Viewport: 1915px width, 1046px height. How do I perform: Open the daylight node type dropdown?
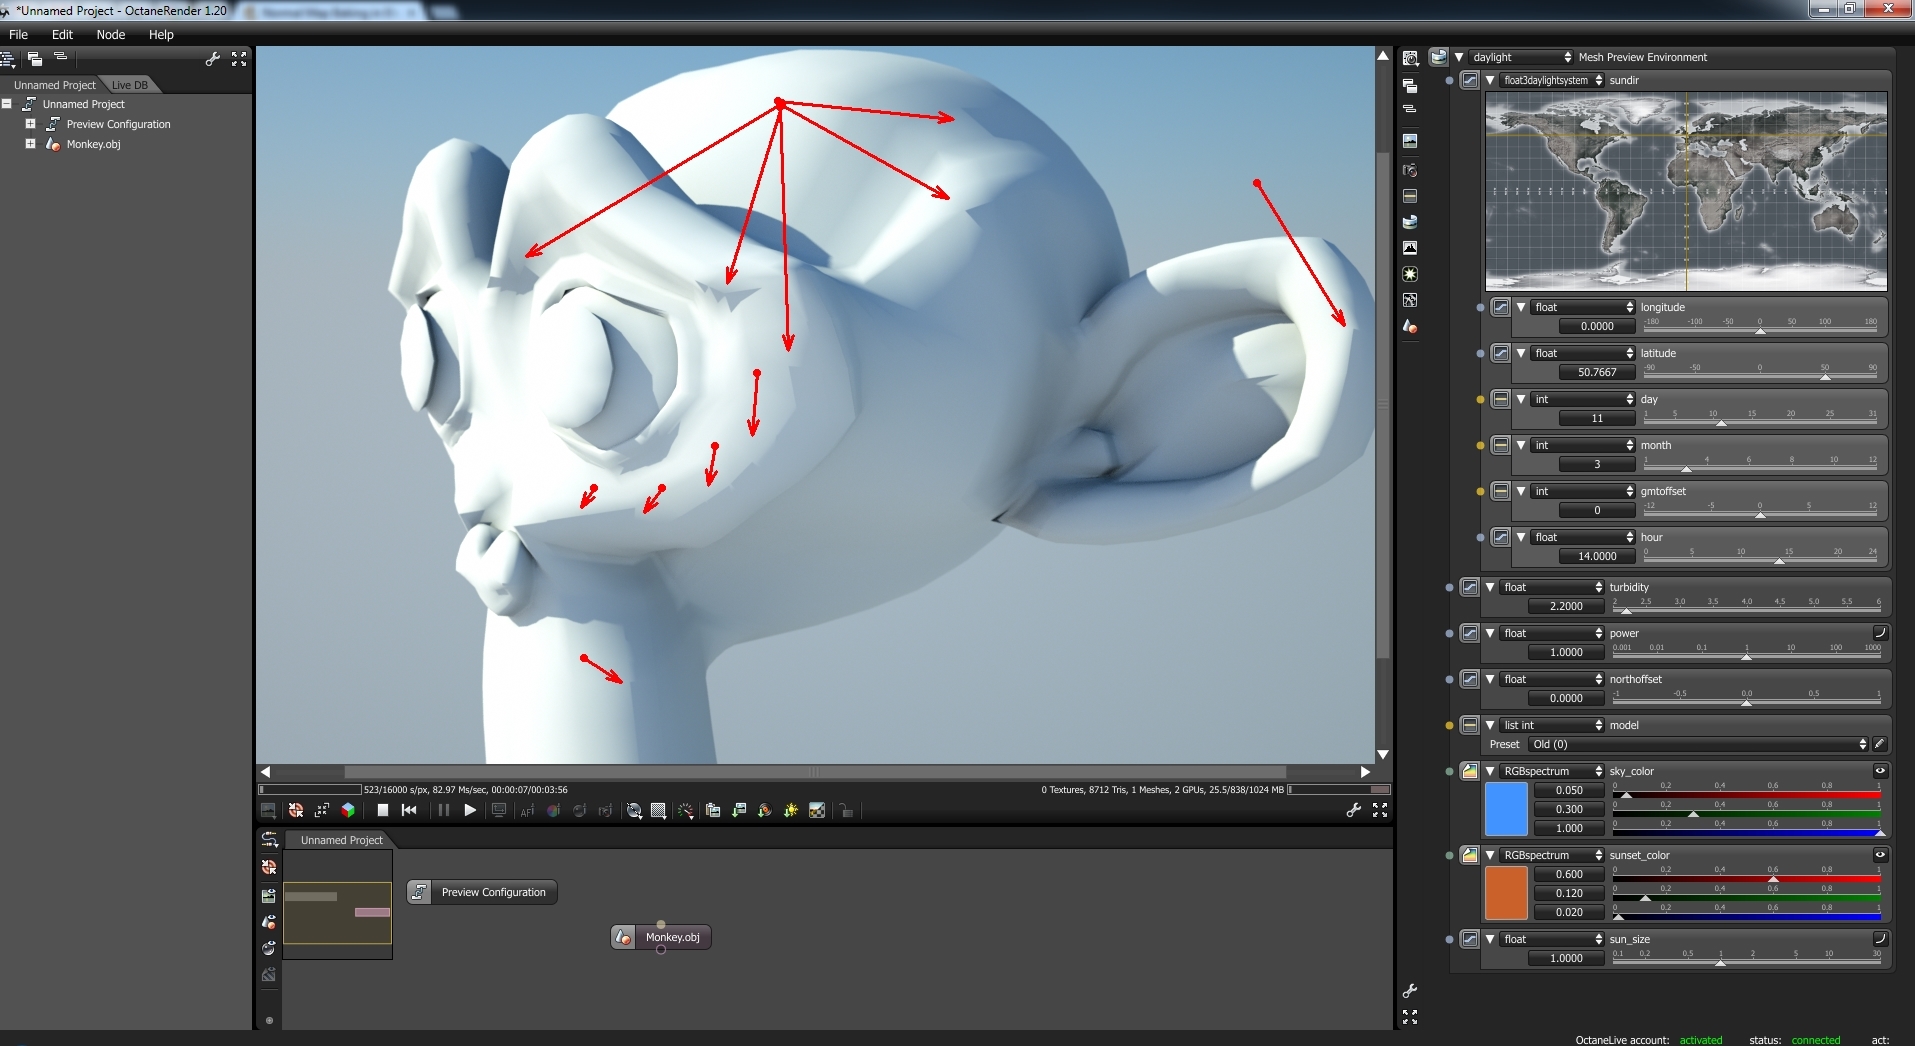1520,57
